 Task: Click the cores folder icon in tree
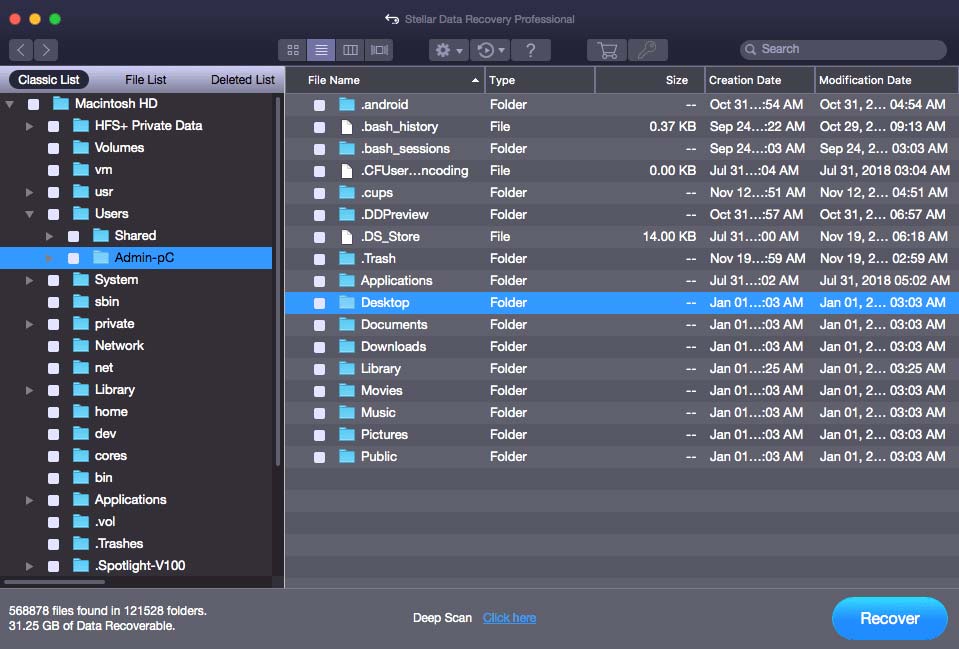[81, 456]
